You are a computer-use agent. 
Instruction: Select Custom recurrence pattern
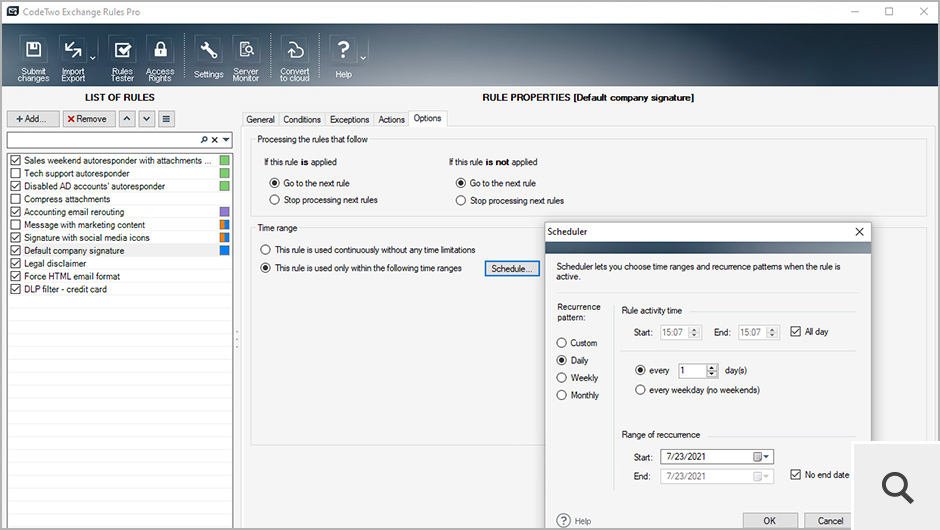coord(561,343)
